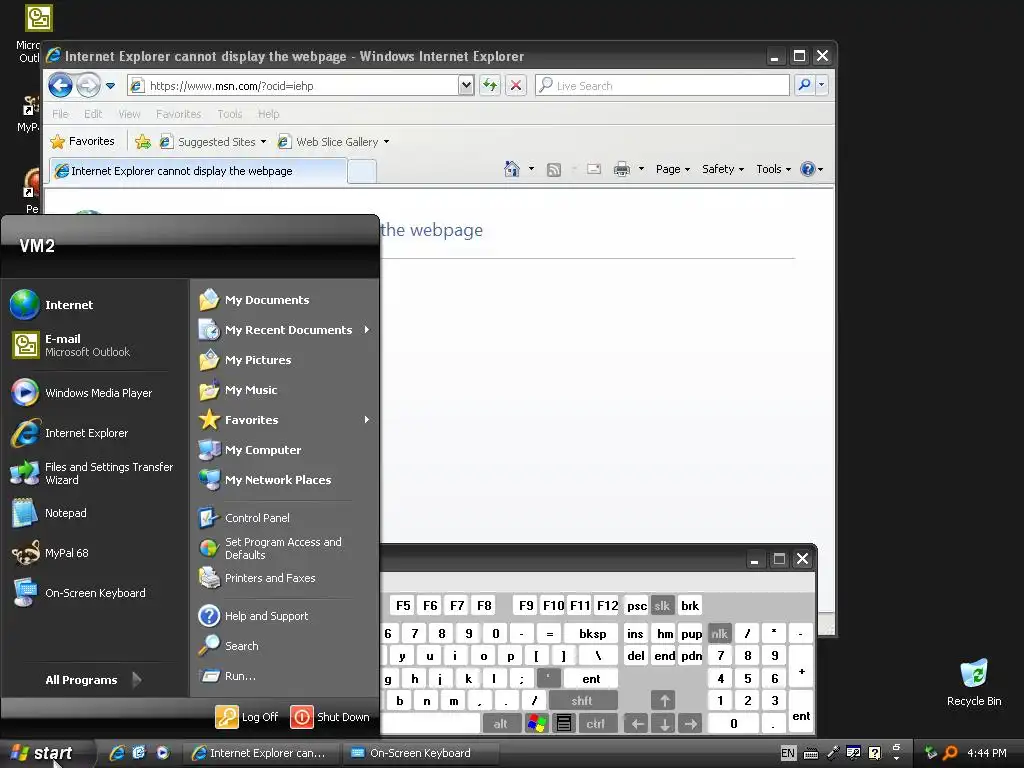1024x768 pixels.
Task: Open Search from the Start menu
Action: [x=229, y=646]
